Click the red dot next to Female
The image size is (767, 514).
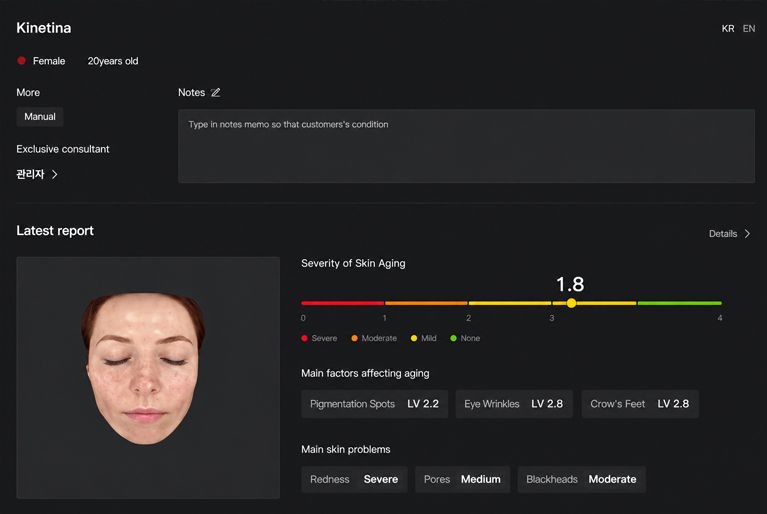(22, 61)
